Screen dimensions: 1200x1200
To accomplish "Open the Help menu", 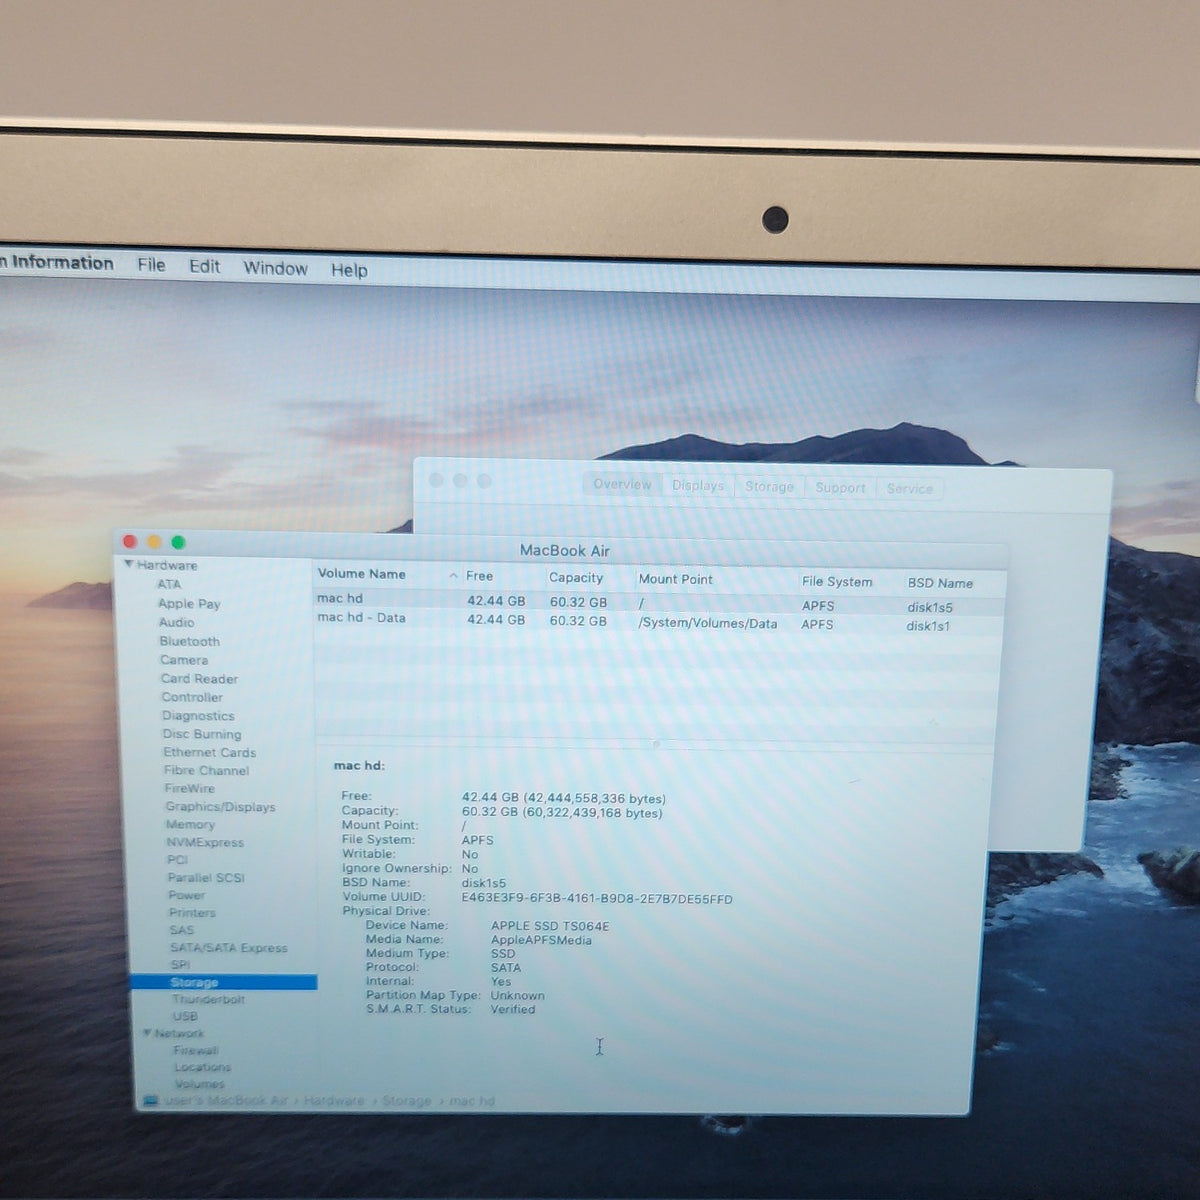I will (349, 270).
